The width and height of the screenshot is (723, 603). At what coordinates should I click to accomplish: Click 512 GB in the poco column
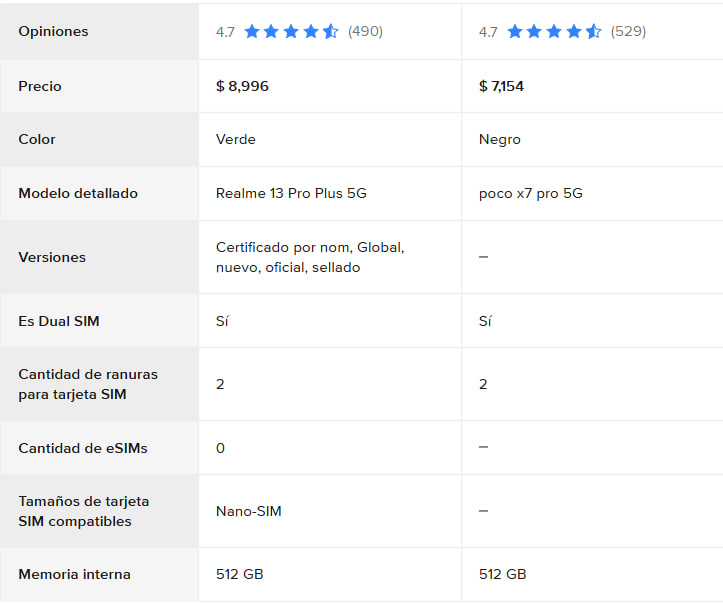[x=502, y=574]
